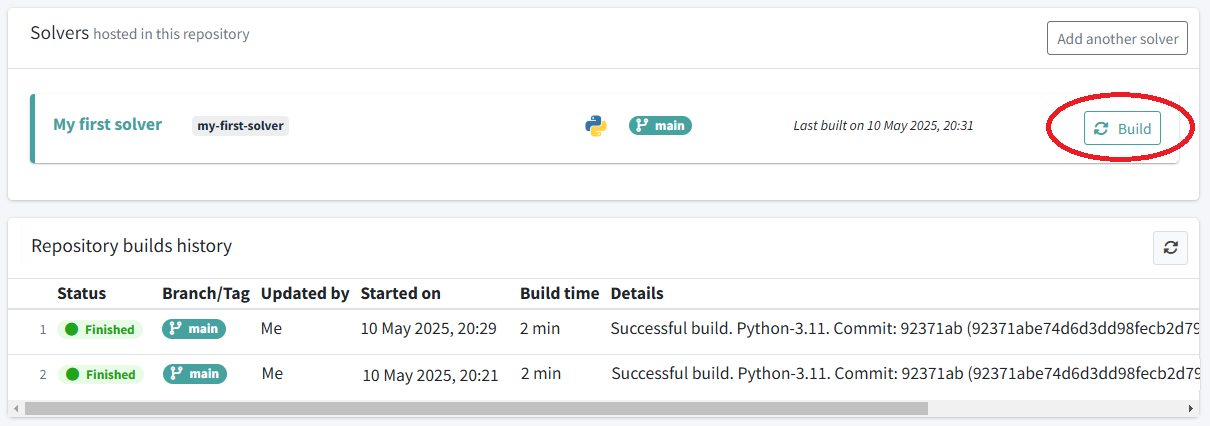Click the Updated by column header
1210x426 pixels.
coord(305,293)
